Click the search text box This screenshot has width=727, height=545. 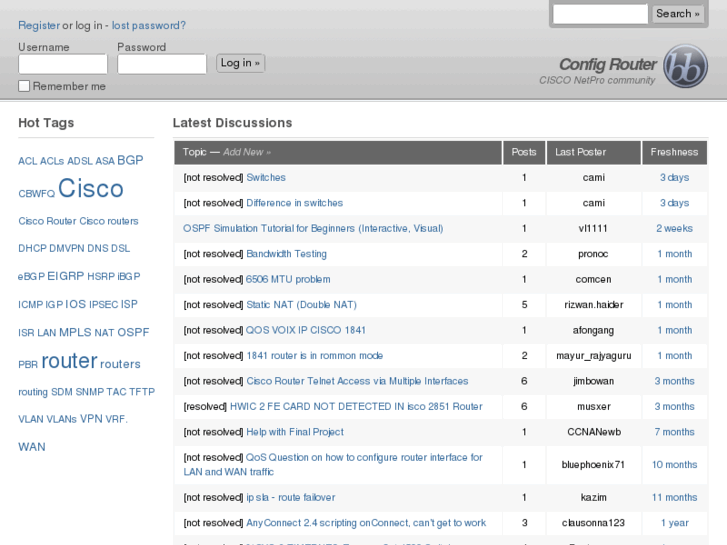pyautogui.click(x=600, y=14)
